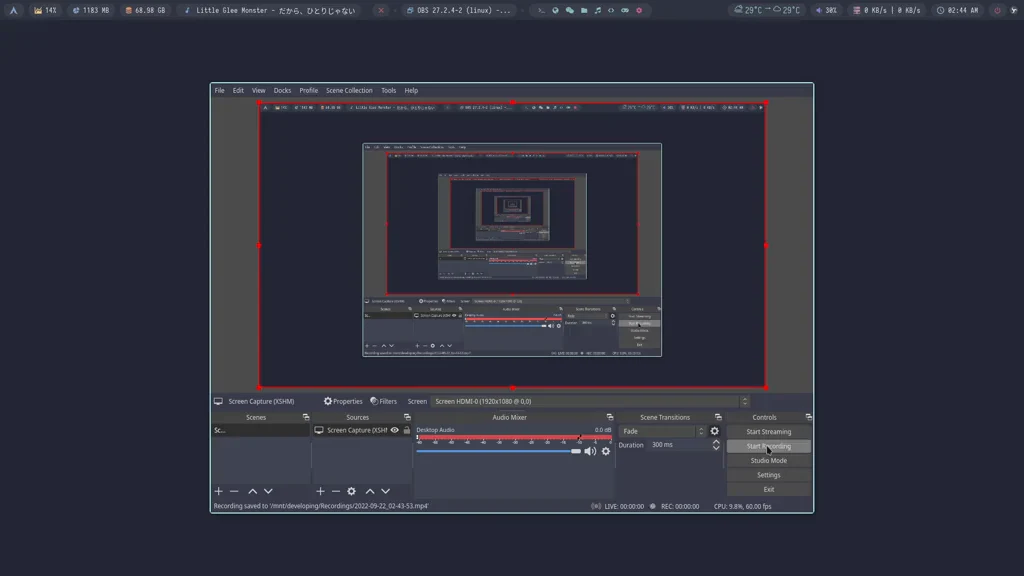Remove the selected source using the minus icon
Image resolution: width=1024 pixels, height=576 pixels.
click(335, 490)
